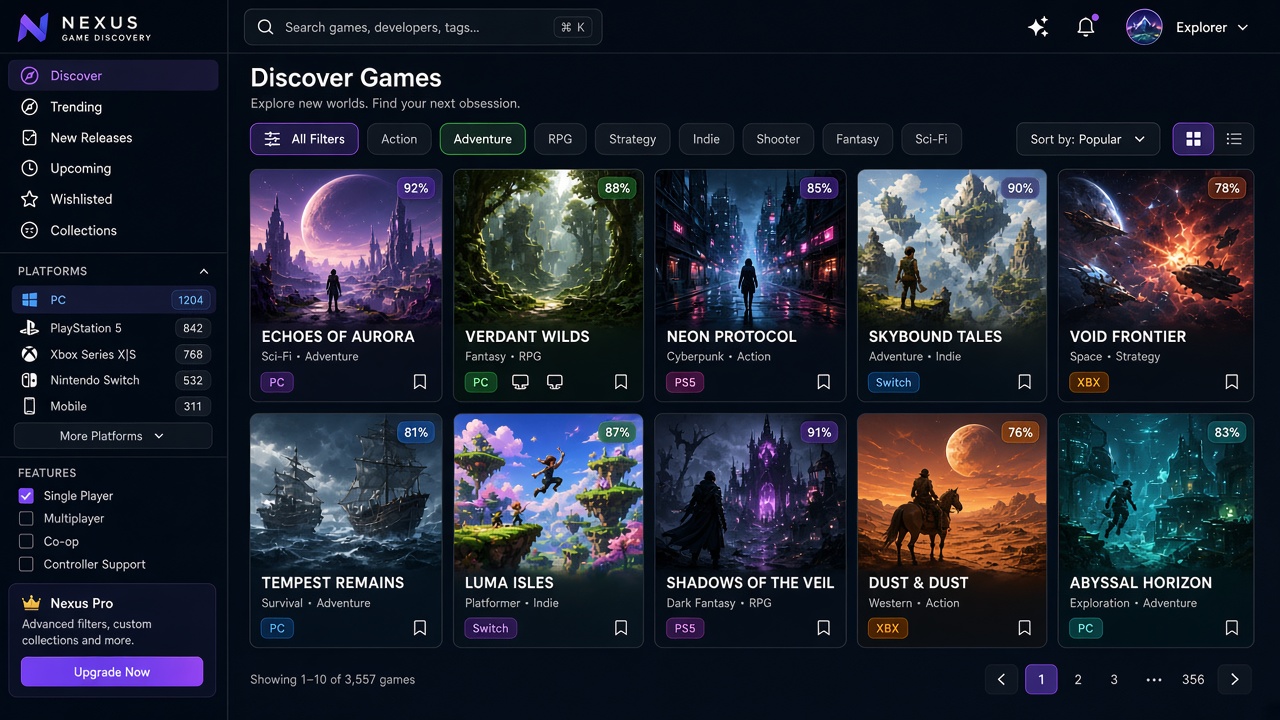Bookmark Void Frontier
Viewport: 1280px width, 720px height.
point(1232,382)
